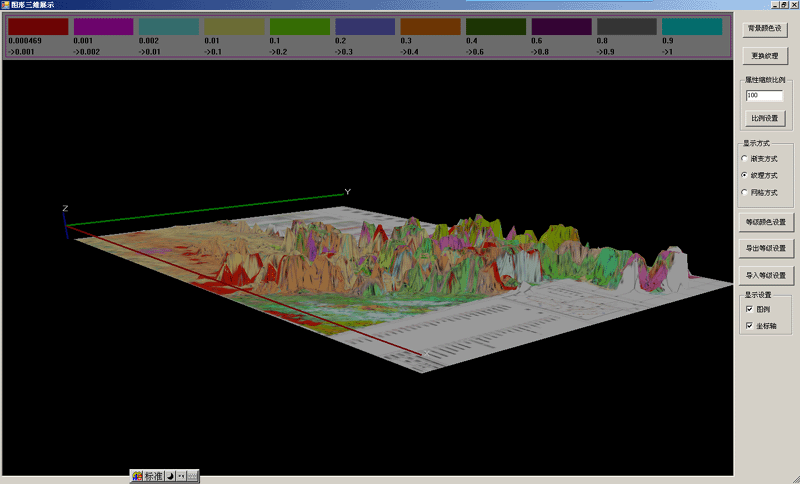Click the 比例设置 button
The width and height of the screenshot is (800, 484).
[x=765, y=118]
